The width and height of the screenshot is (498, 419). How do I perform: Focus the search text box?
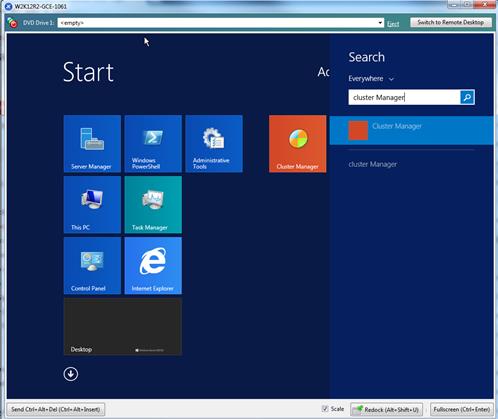tap(404, 97)
